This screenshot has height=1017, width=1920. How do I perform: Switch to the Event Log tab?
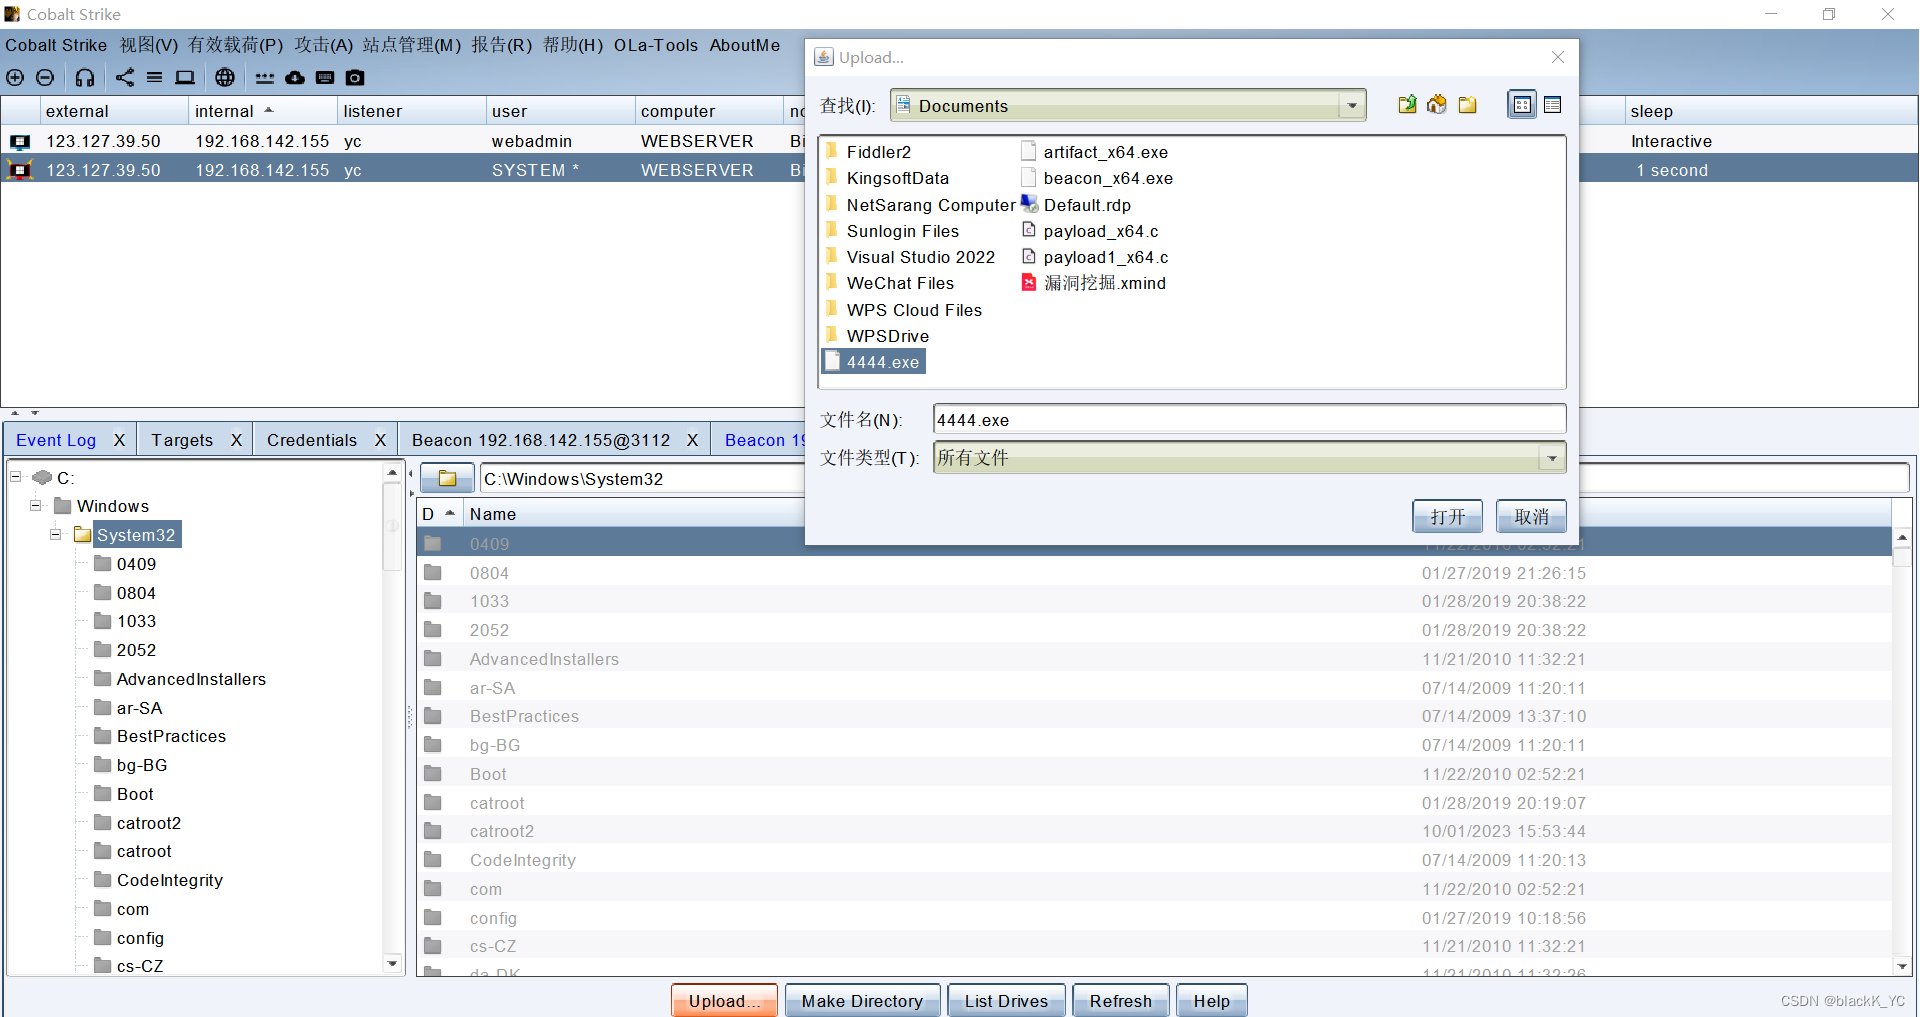56,440
